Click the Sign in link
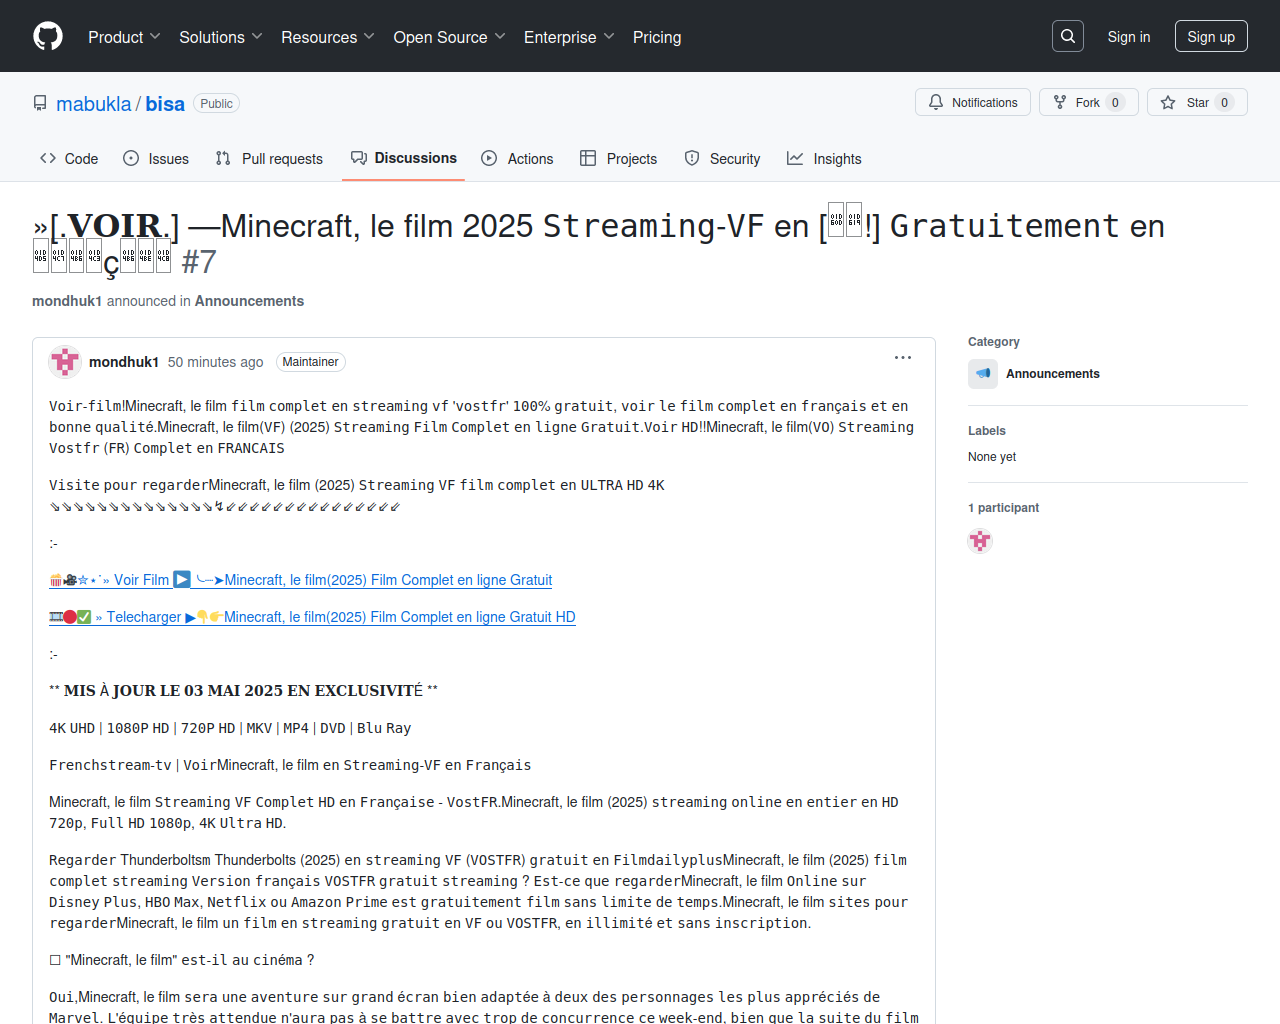This screenshot has height=1024, width=1280. click(x=1129, y=37)
